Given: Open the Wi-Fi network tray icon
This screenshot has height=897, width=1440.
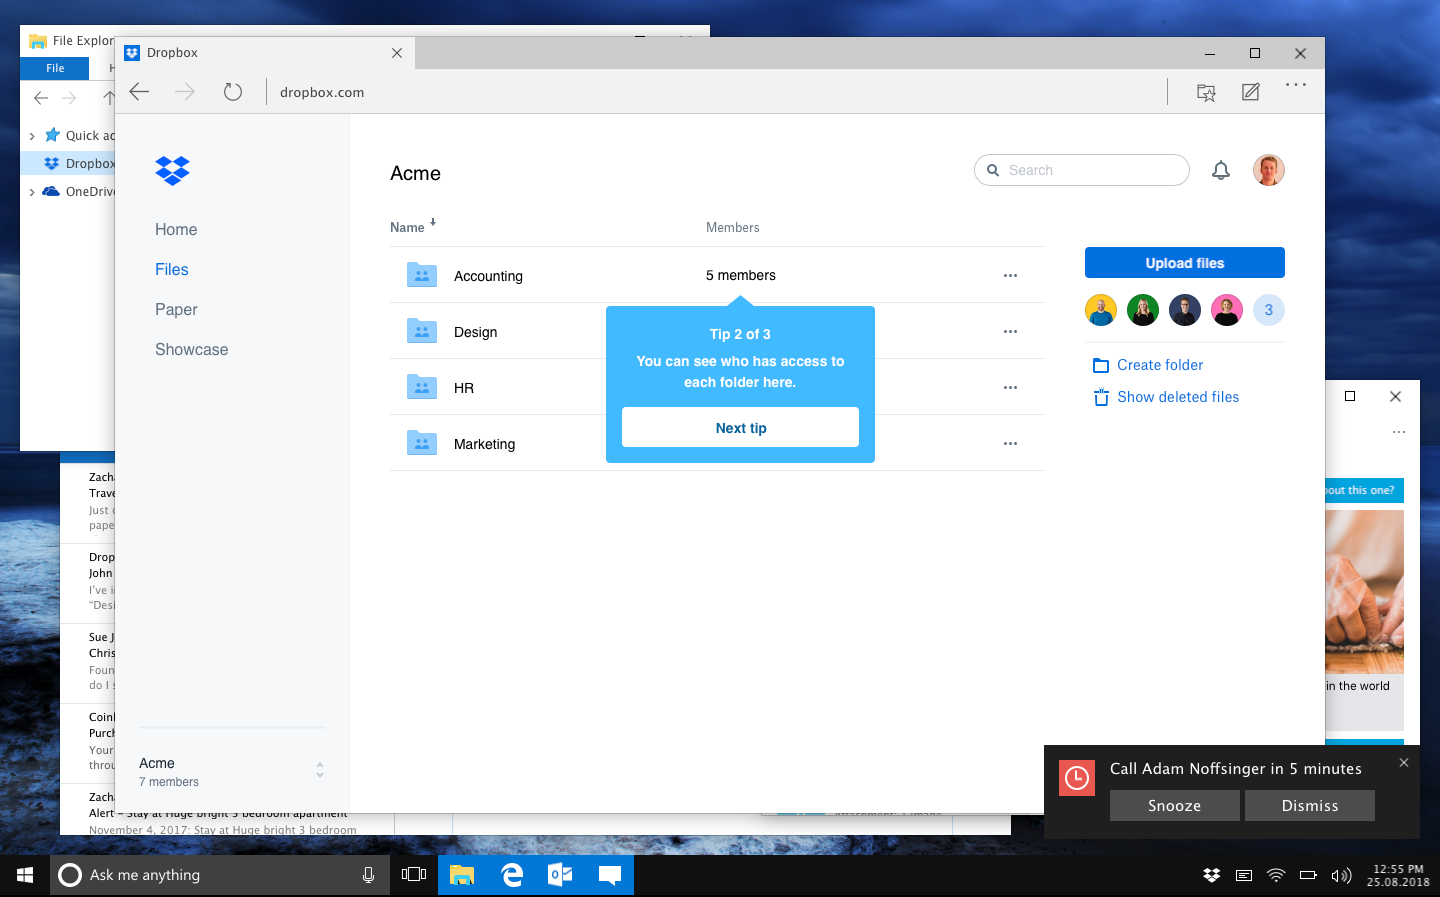Looking at the screenshot, I should coord(1276,875).
